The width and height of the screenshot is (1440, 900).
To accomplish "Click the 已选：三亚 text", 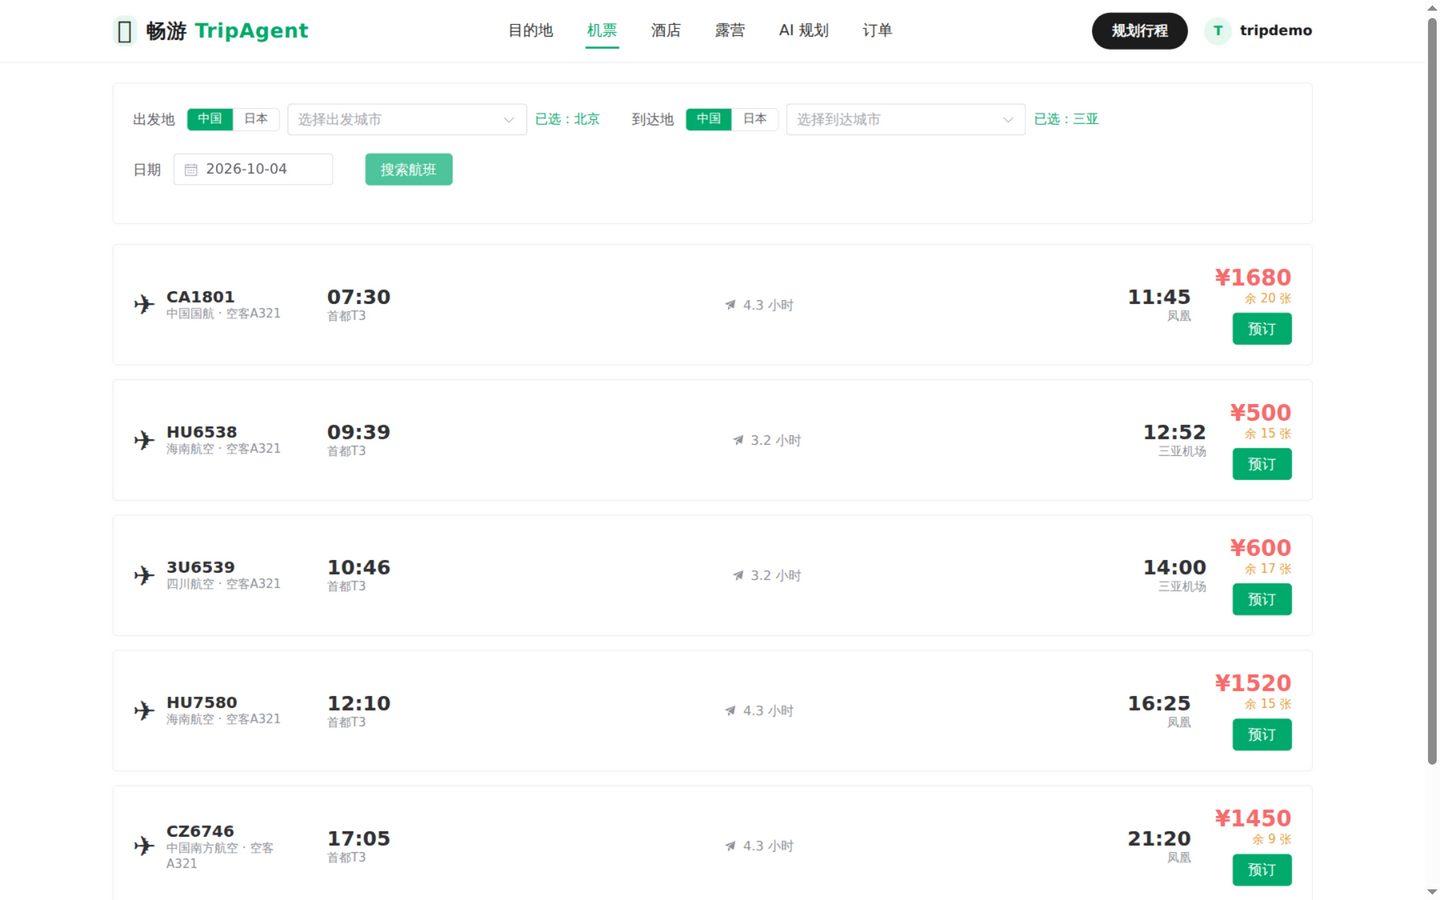I will tap(1067, 119).
